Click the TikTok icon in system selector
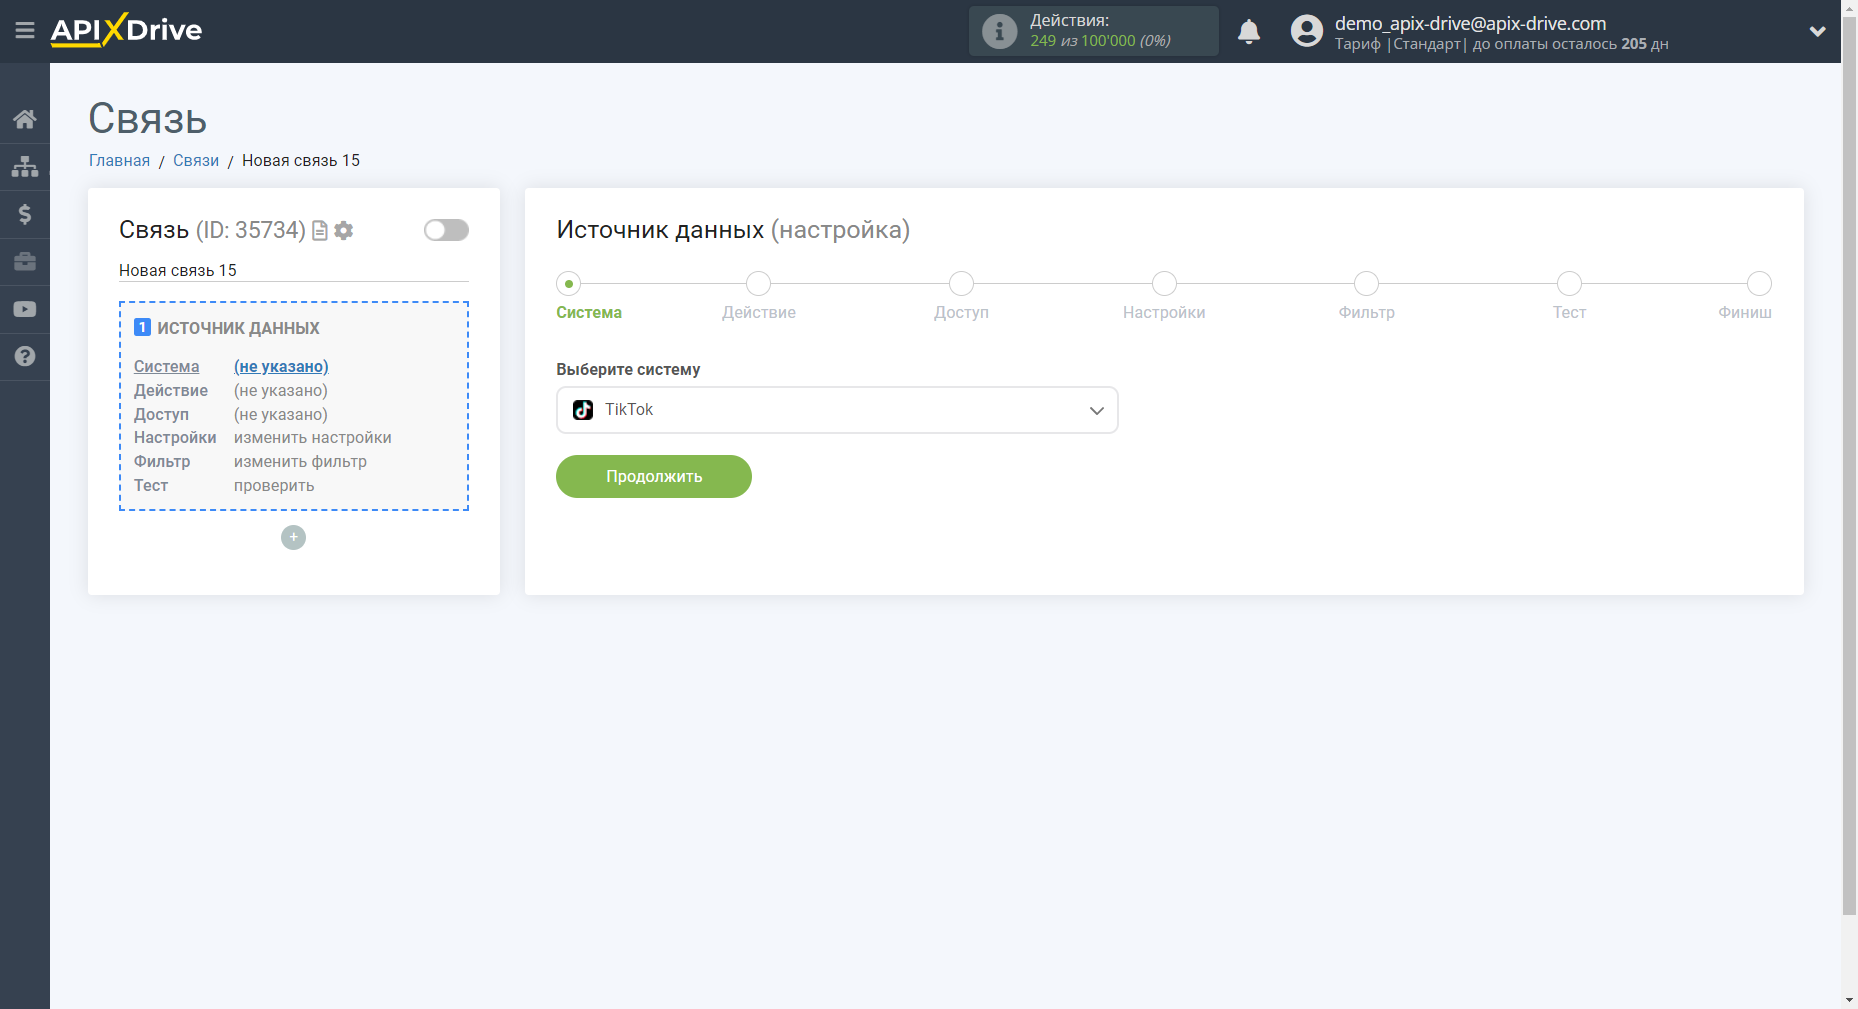 pyautogui.click(x=583, y=410)
